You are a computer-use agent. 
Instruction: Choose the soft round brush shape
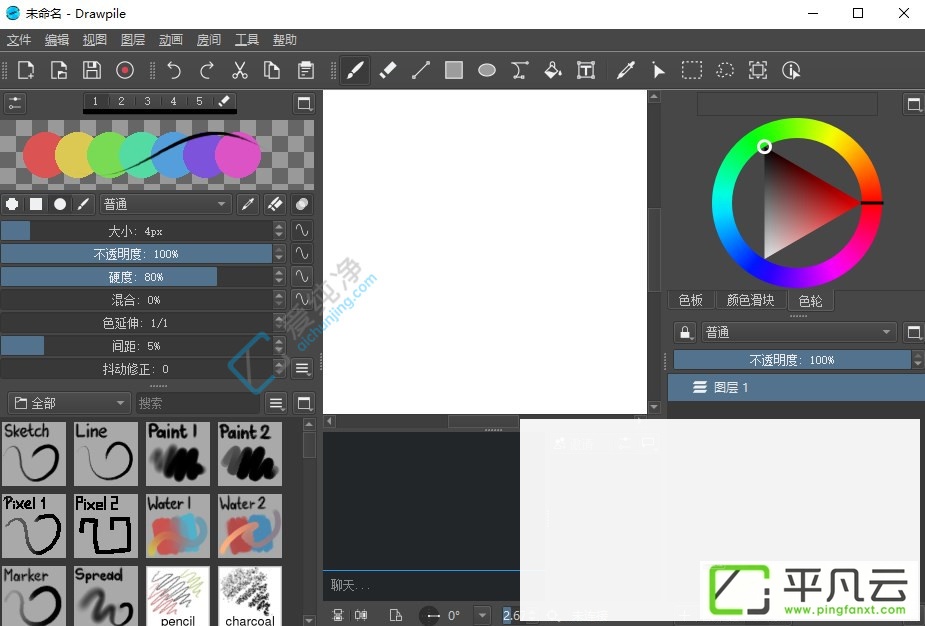(x=60, y=204)
